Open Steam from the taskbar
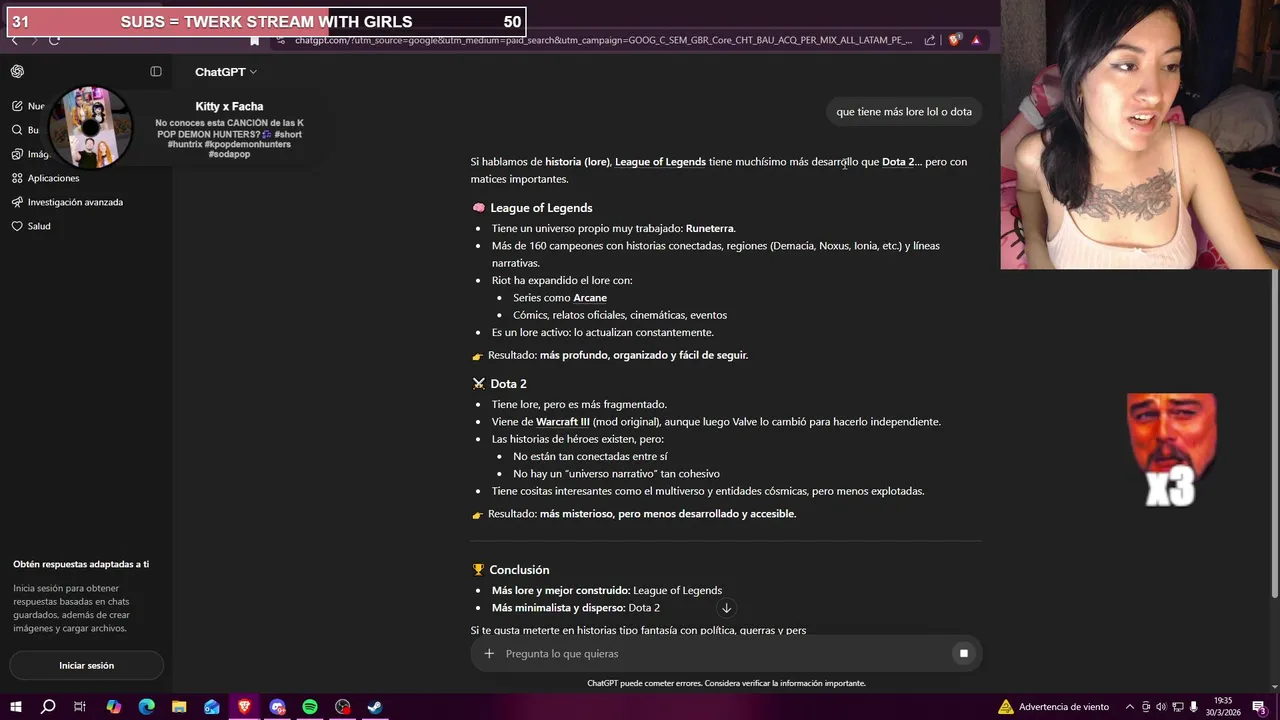The width and height of the screenshot is (1280, 720). point(375,707)
